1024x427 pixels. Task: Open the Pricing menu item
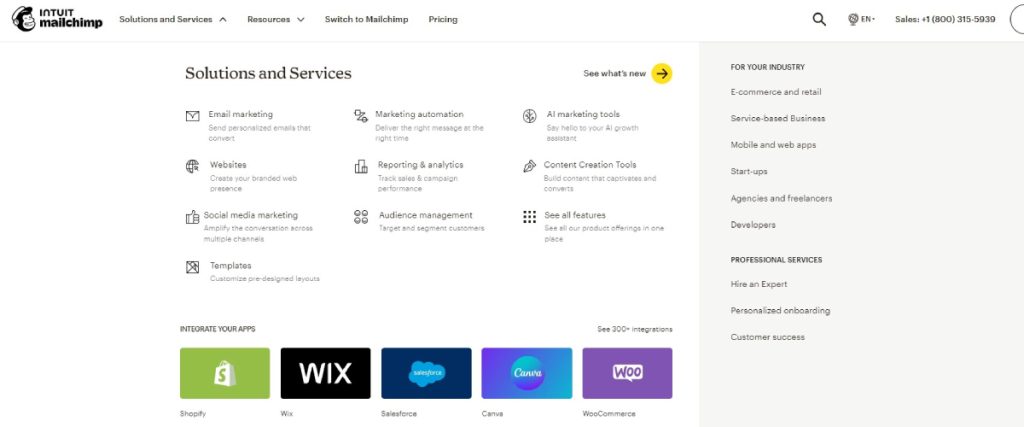[x=443, y=20]
